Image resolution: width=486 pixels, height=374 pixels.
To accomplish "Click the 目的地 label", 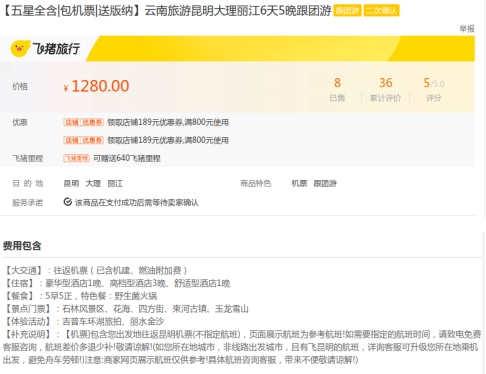I will pos(28,183).
